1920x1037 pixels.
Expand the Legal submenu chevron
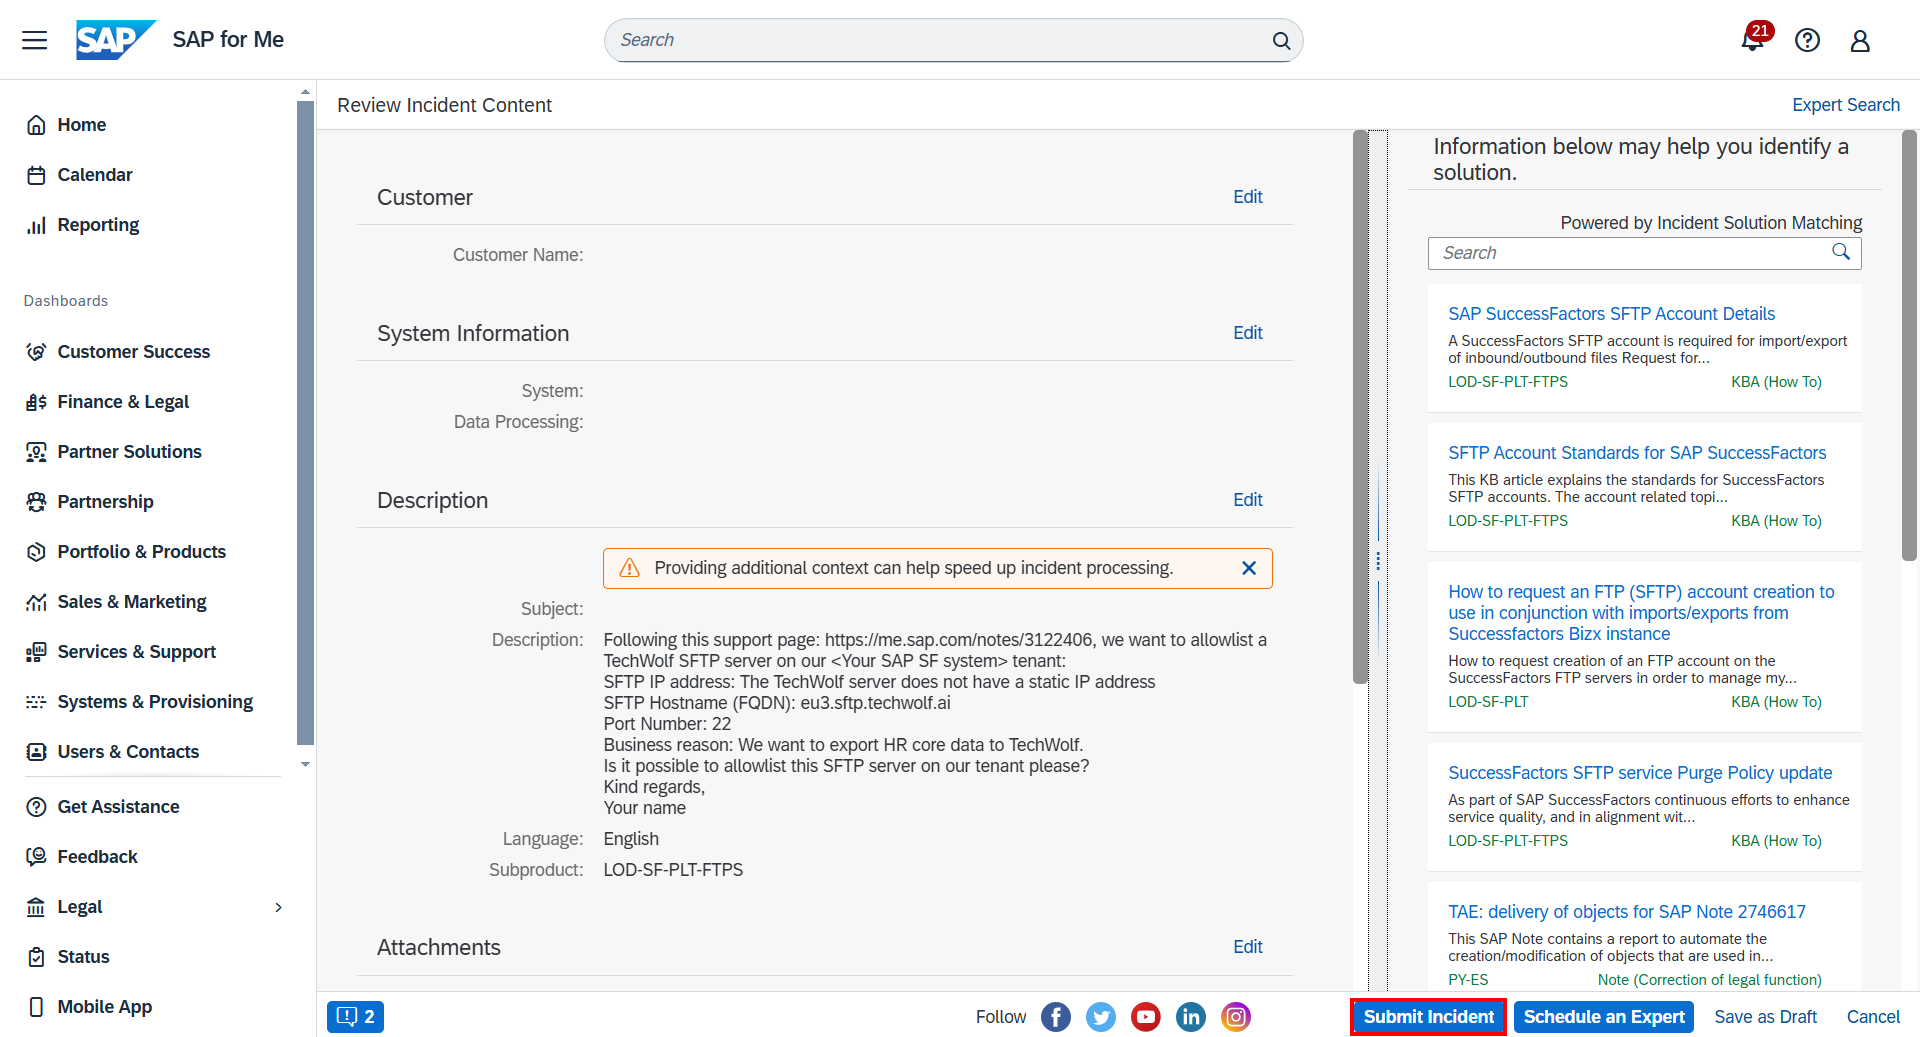278,907
